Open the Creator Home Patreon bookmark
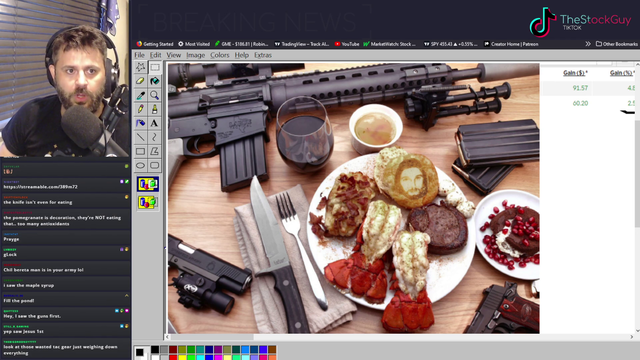The image size is (640, 360). tap(511, 44)
